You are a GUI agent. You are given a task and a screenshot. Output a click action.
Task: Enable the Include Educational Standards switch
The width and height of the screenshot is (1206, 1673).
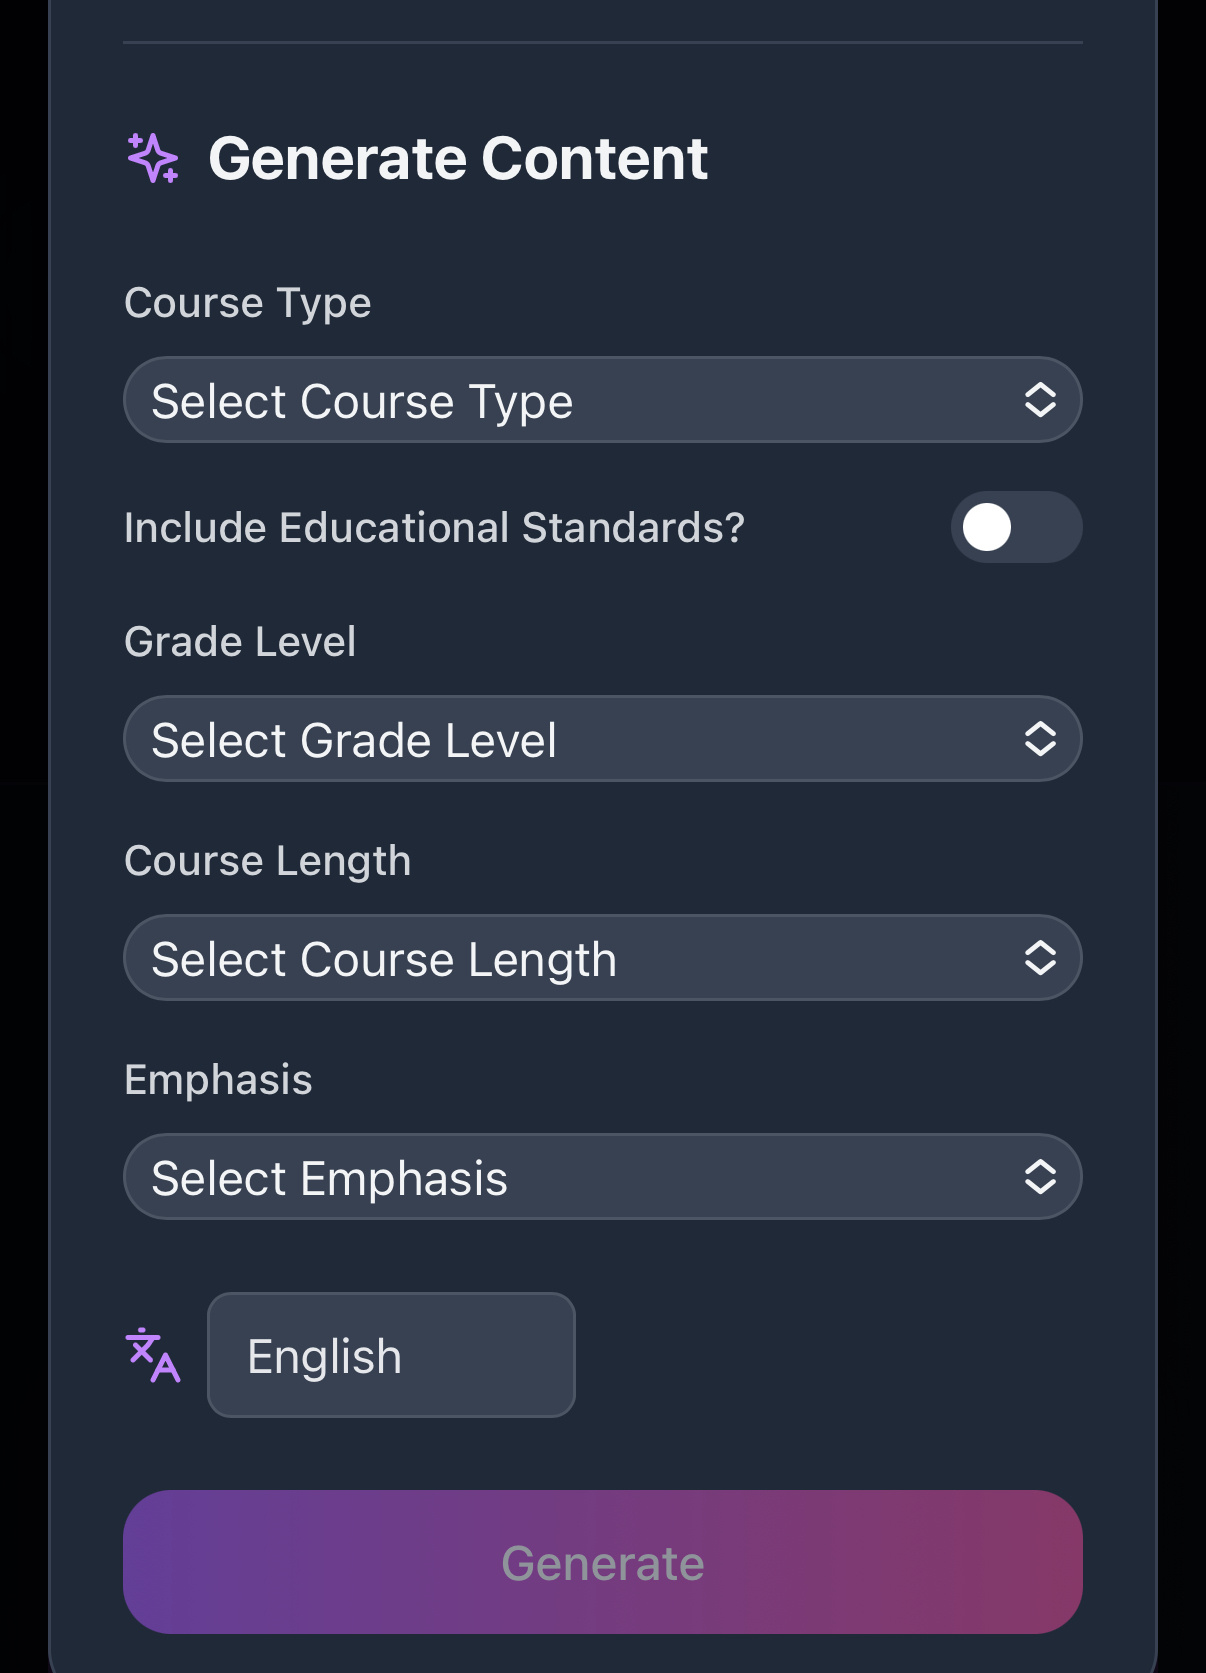(1016, 527)
